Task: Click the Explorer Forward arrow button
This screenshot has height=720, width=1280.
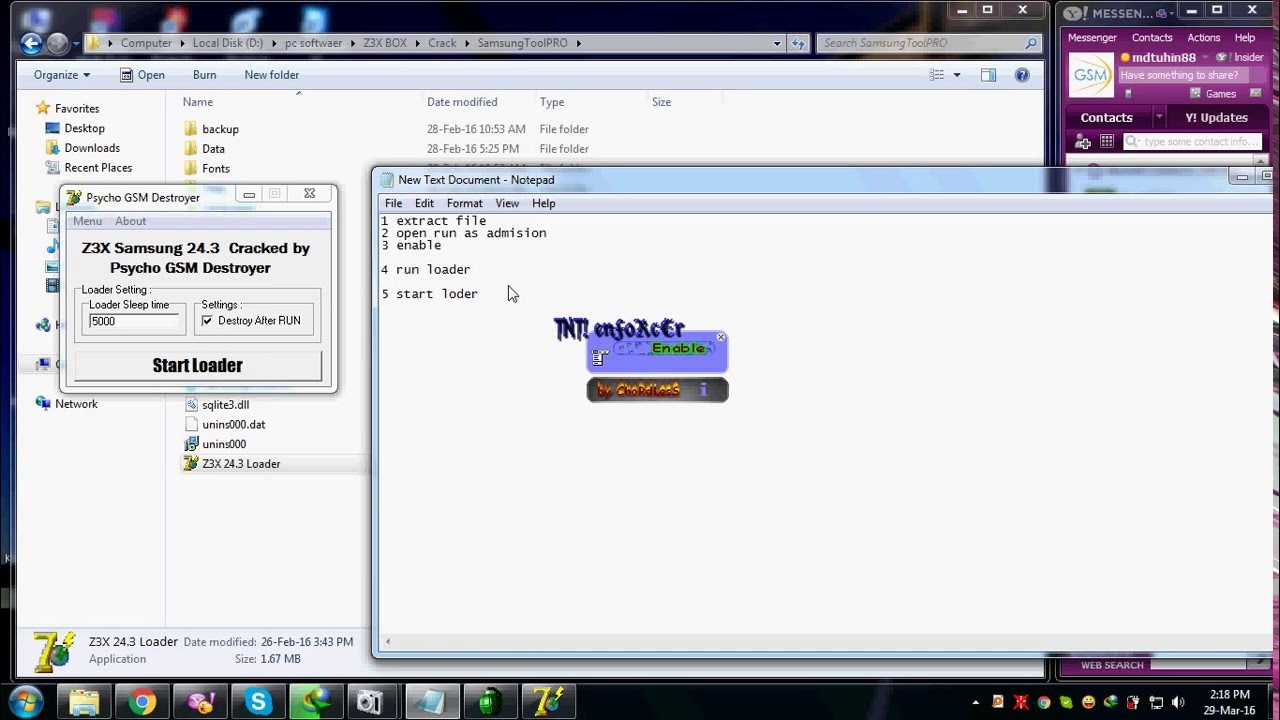Action: [58, 43]
